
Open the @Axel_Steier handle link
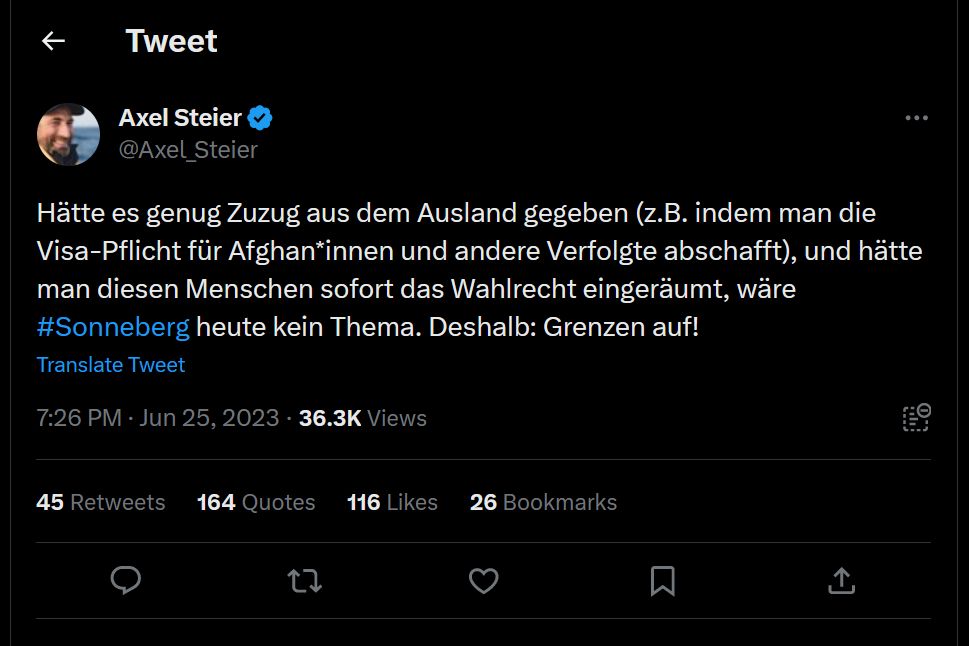click(x=188, y=150)
